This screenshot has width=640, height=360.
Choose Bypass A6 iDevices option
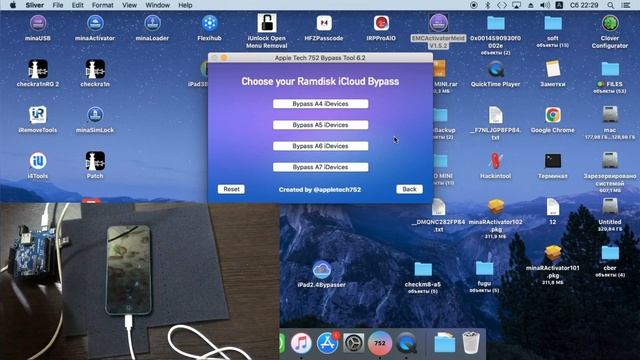click(320, 146)
